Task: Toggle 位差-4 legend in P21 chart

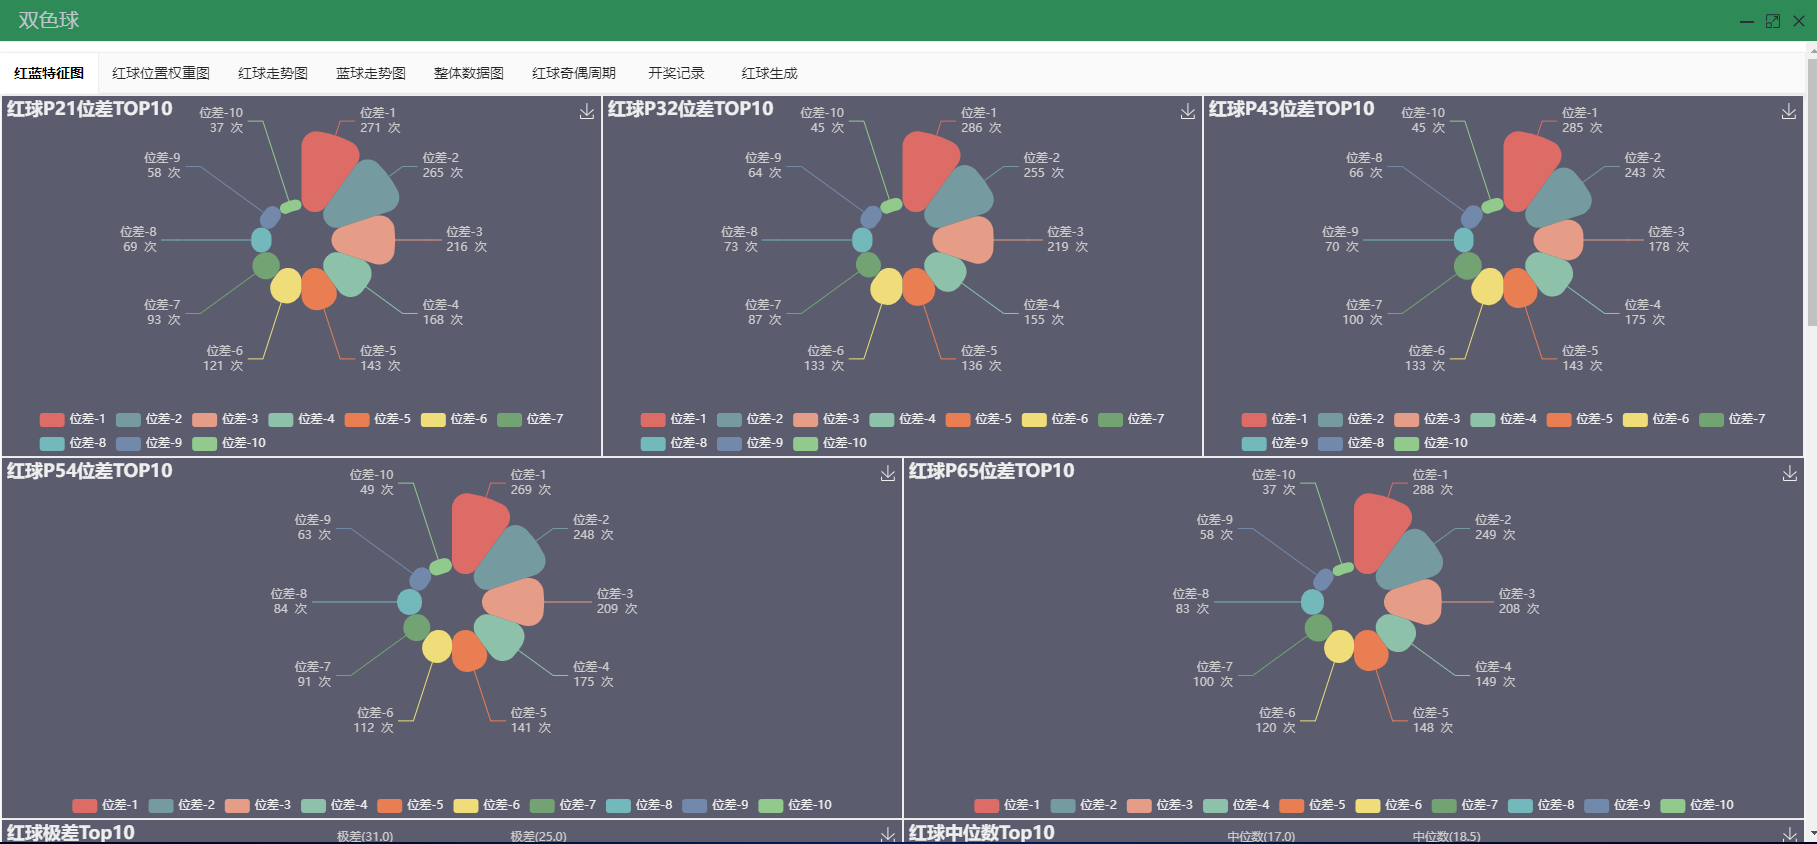Action: coord(301,419)
